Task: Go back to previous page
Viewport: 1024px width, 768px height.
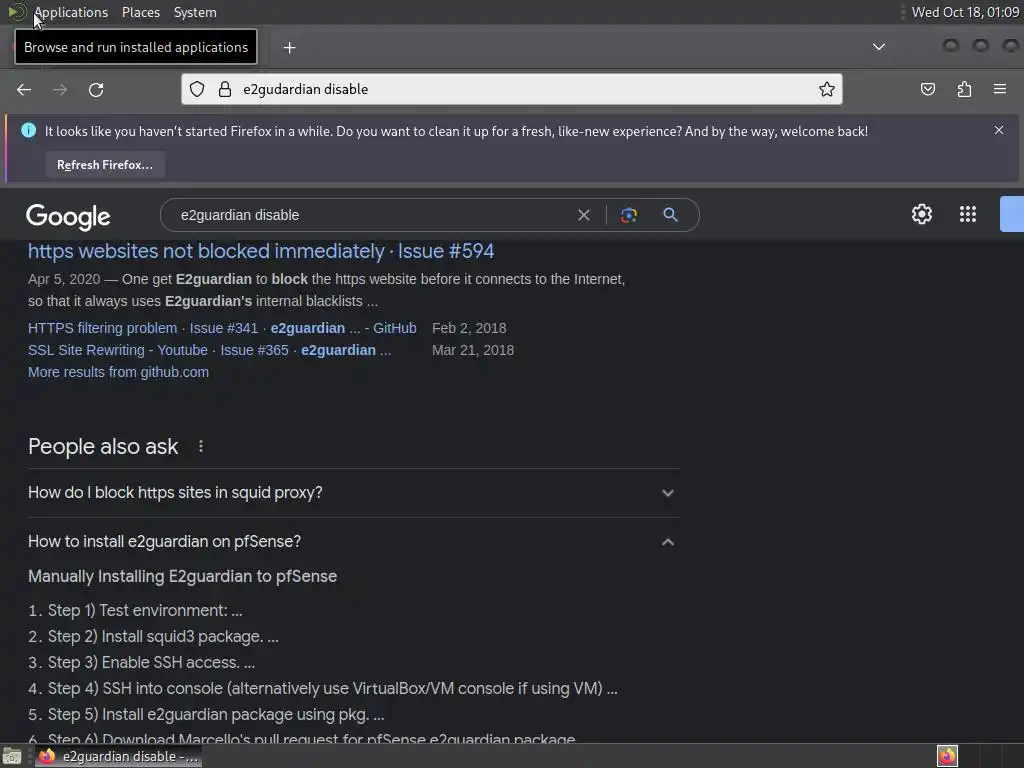Action: (x=24, y=89)
